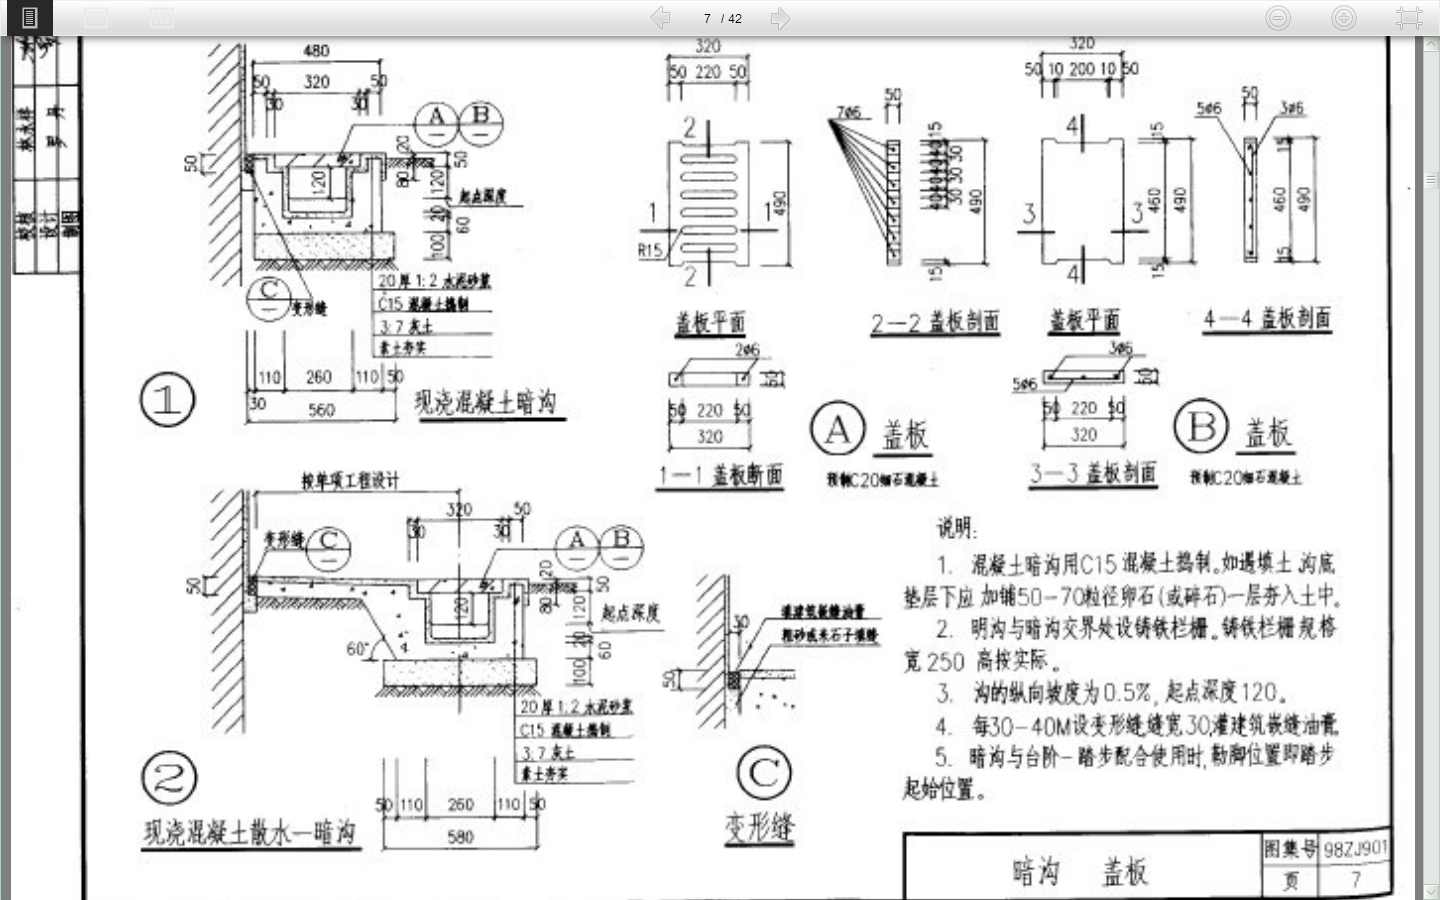The width and height of the screenshot is (1440, 900).
Task: Select the single page view icon
Action: pos(29,17)
